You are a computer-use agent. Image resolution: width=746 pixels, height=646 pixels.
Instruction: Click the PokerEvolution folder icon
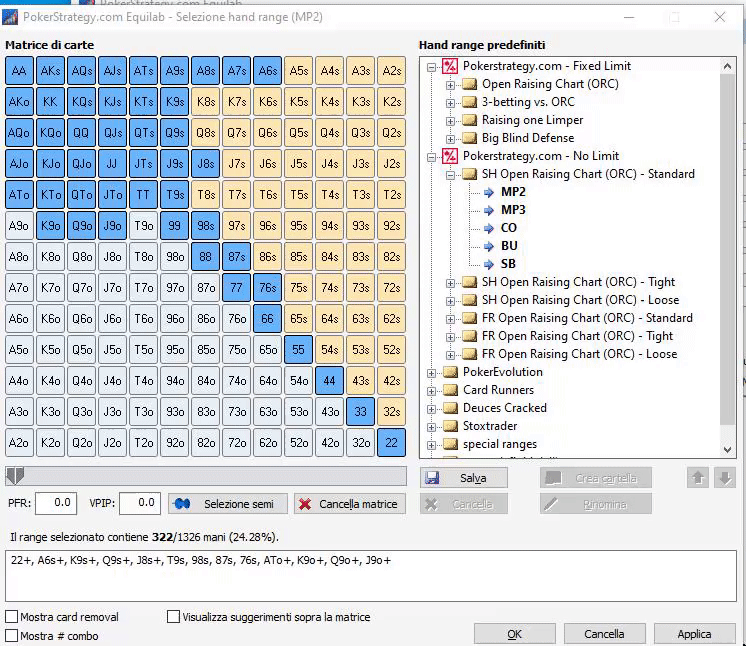(450, 372)
